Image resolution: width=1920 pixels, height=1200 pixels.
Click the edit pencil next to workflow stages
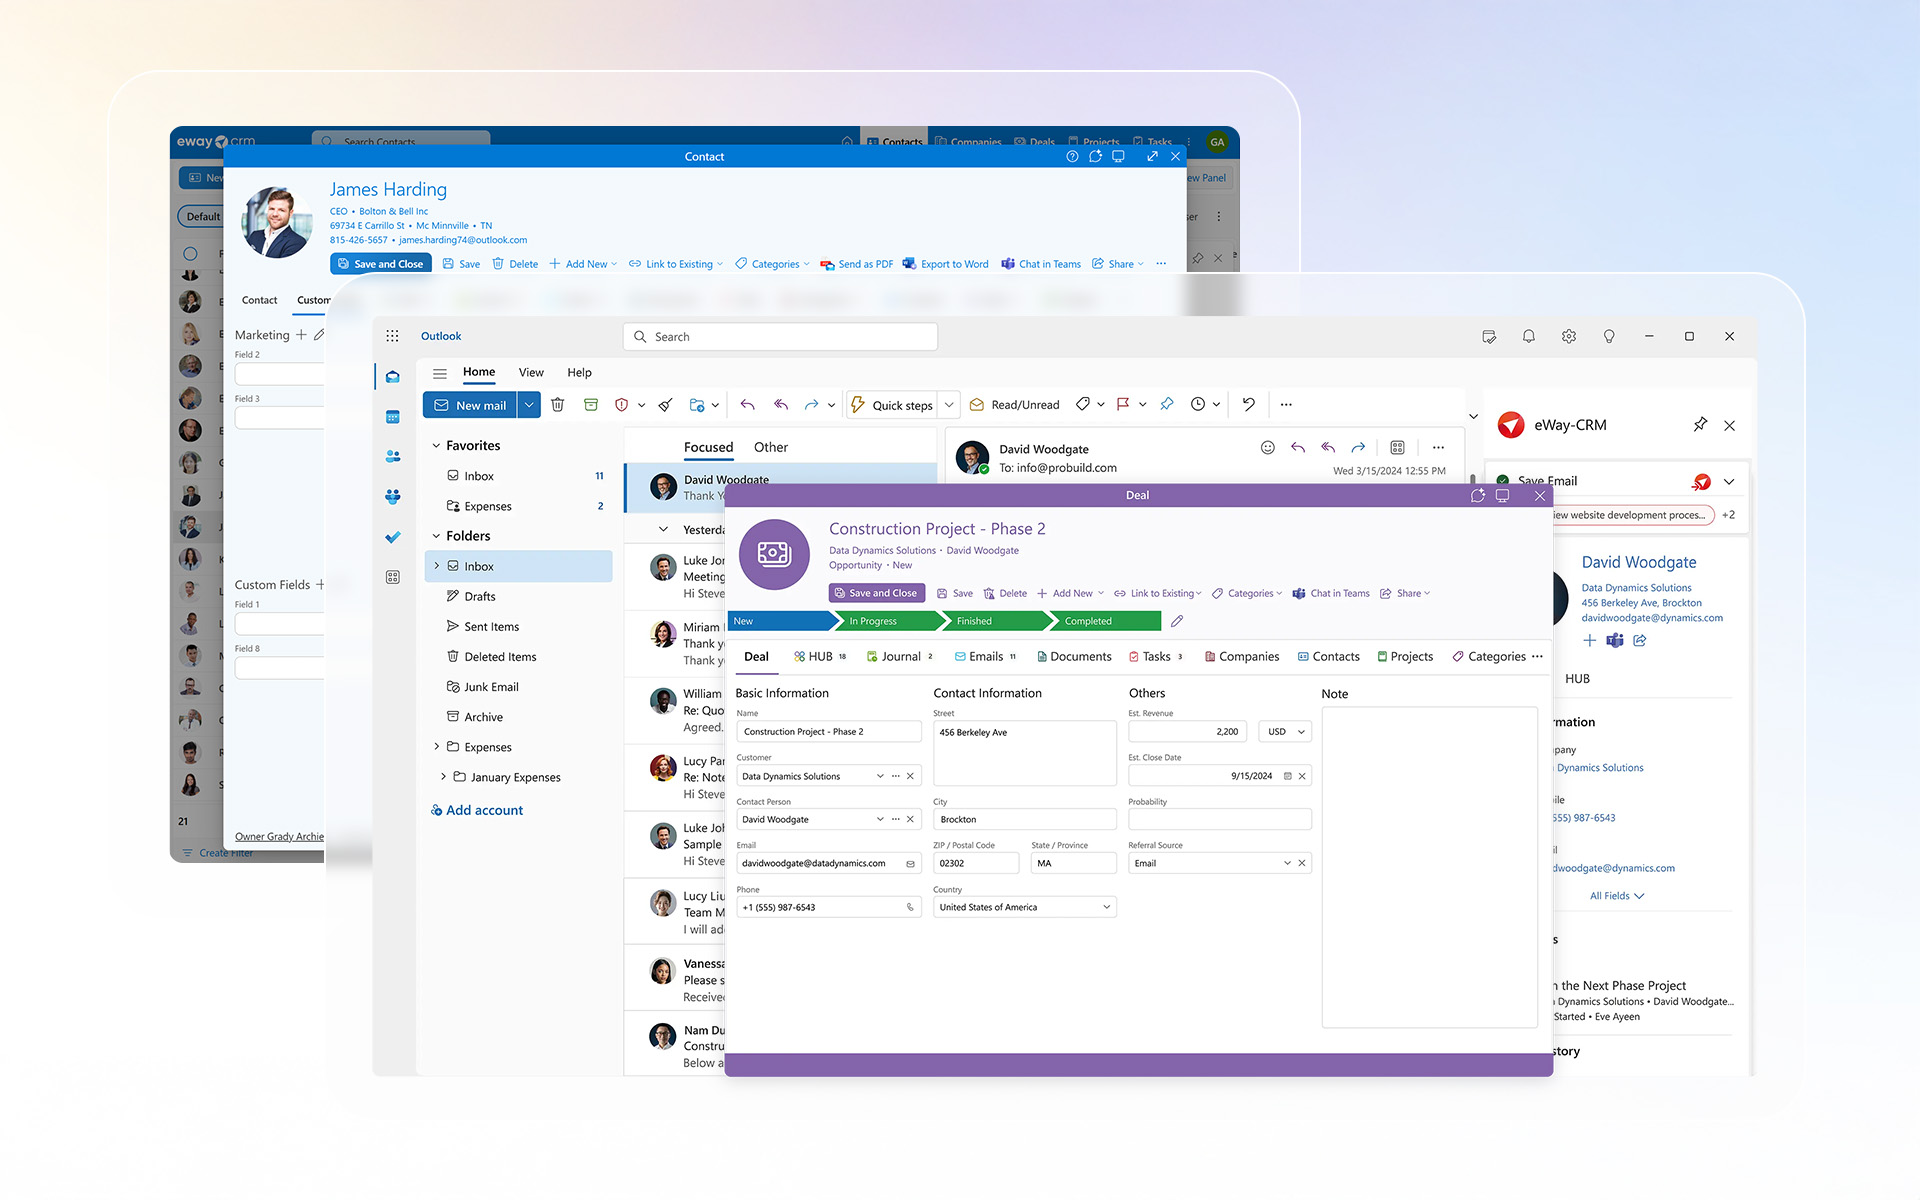click(1177, 621)
